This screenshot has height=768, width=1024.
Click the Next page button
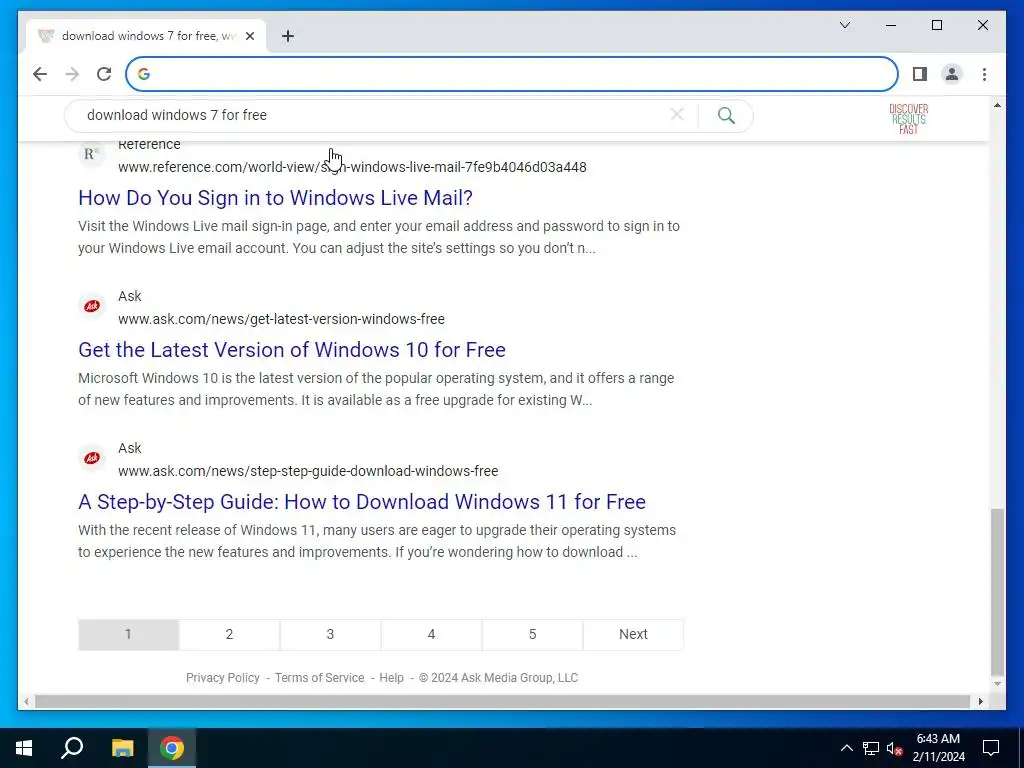pos(633,634)
